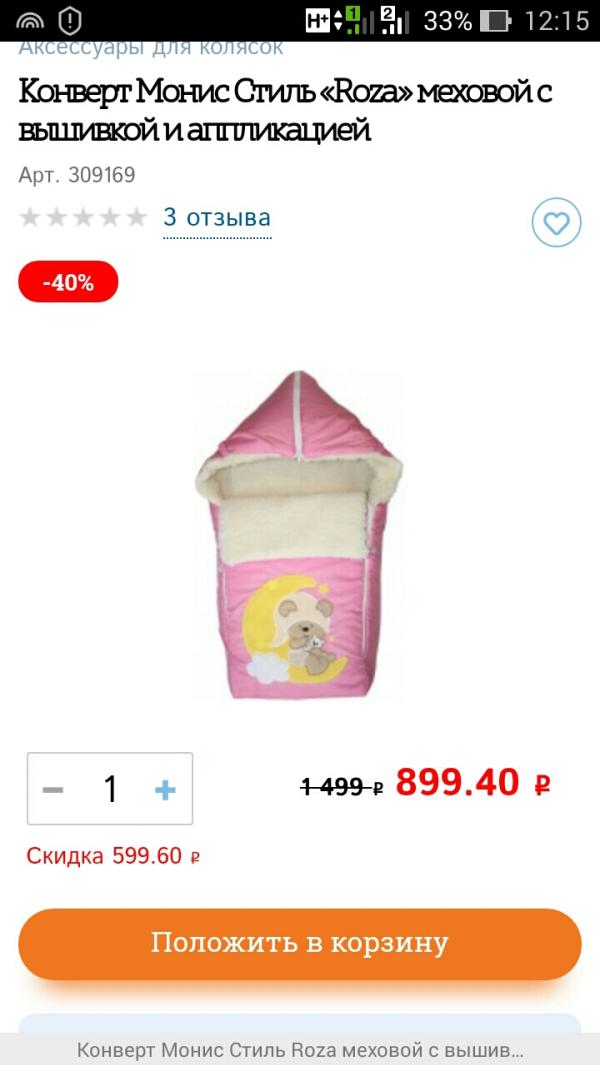
Task: Tap the clock showing 12:15
Action: pos(557,21)
